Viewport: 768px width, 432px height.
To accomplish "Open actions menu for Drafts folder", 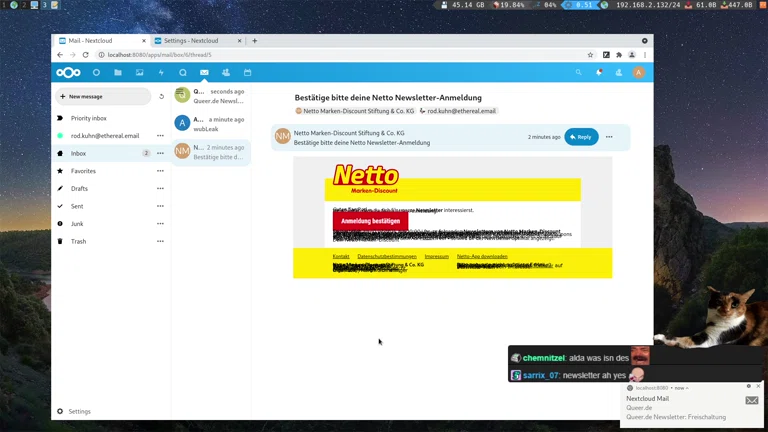I will click(160, 189).
